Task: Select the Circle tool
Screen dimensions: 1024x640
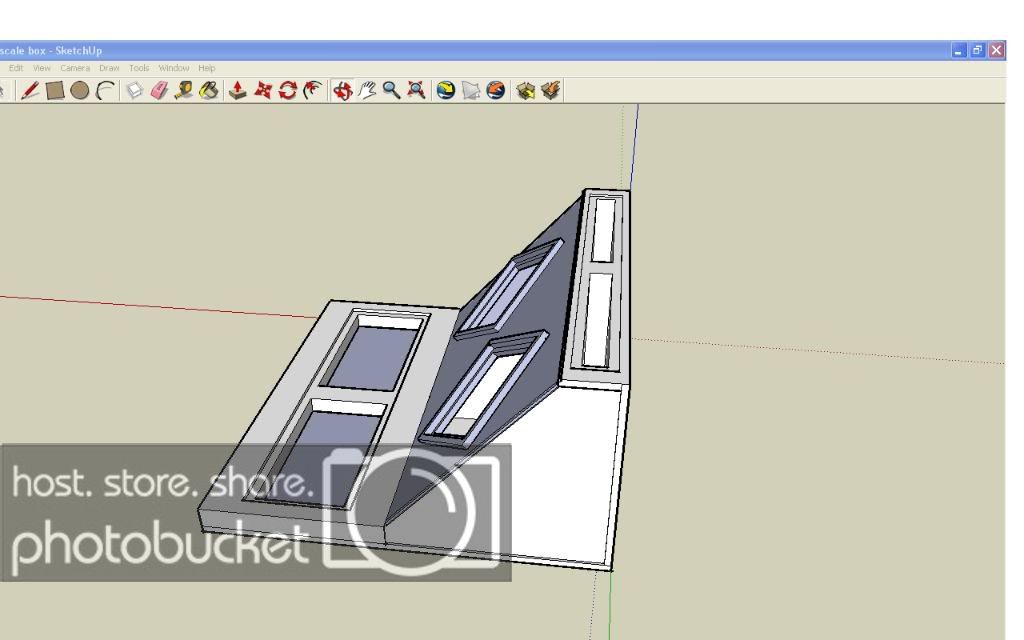Action: 80,90
